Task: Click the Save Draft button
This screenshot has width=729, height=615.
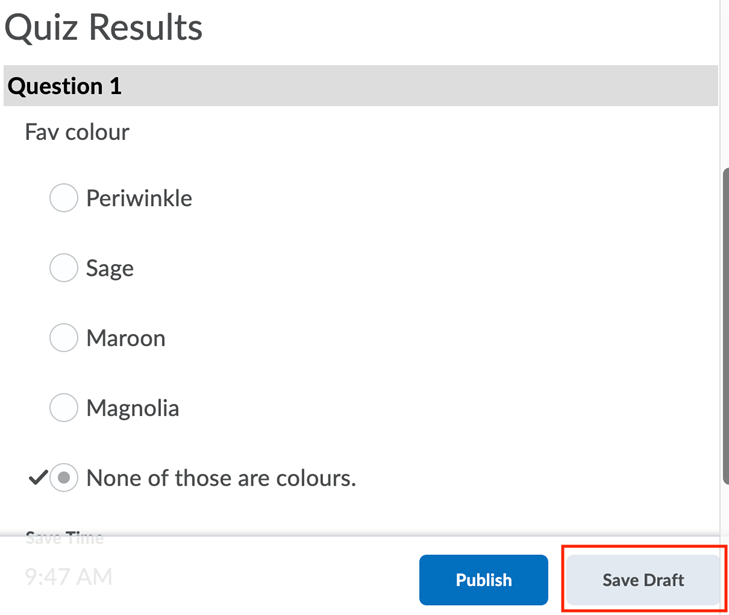Action: point(643,580)
